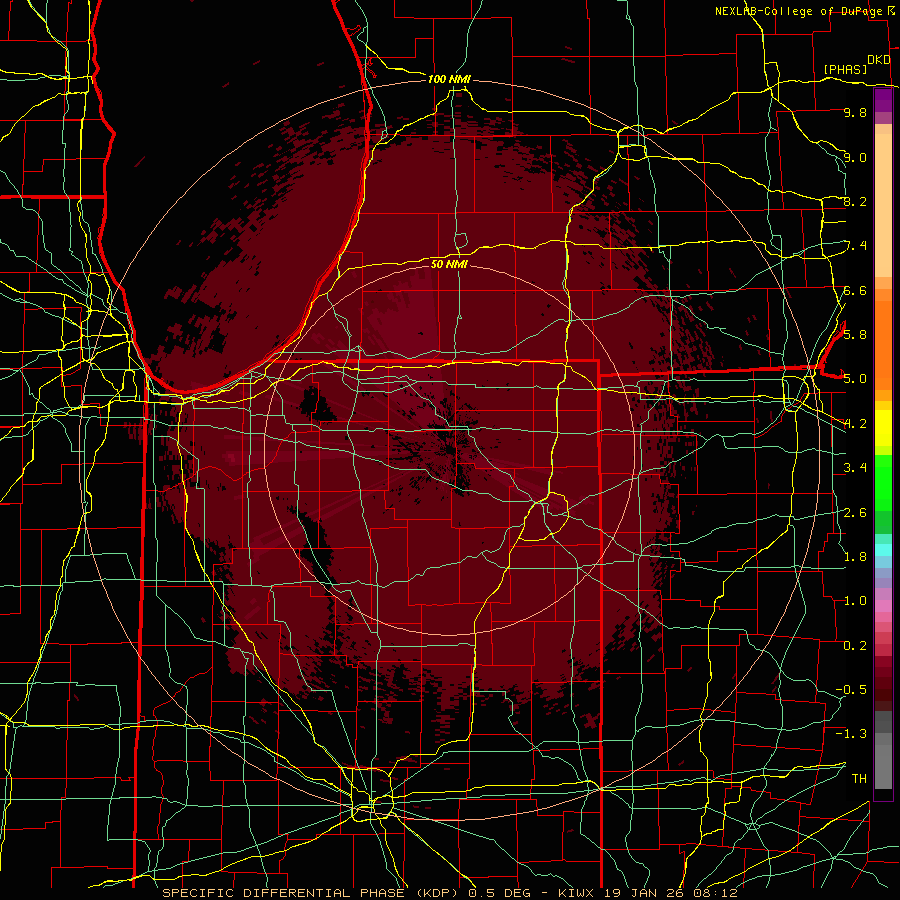This screenshot has width=900, height=900.
Task: Click the 6.6 value on the color scale
Action: pos(855,290)
